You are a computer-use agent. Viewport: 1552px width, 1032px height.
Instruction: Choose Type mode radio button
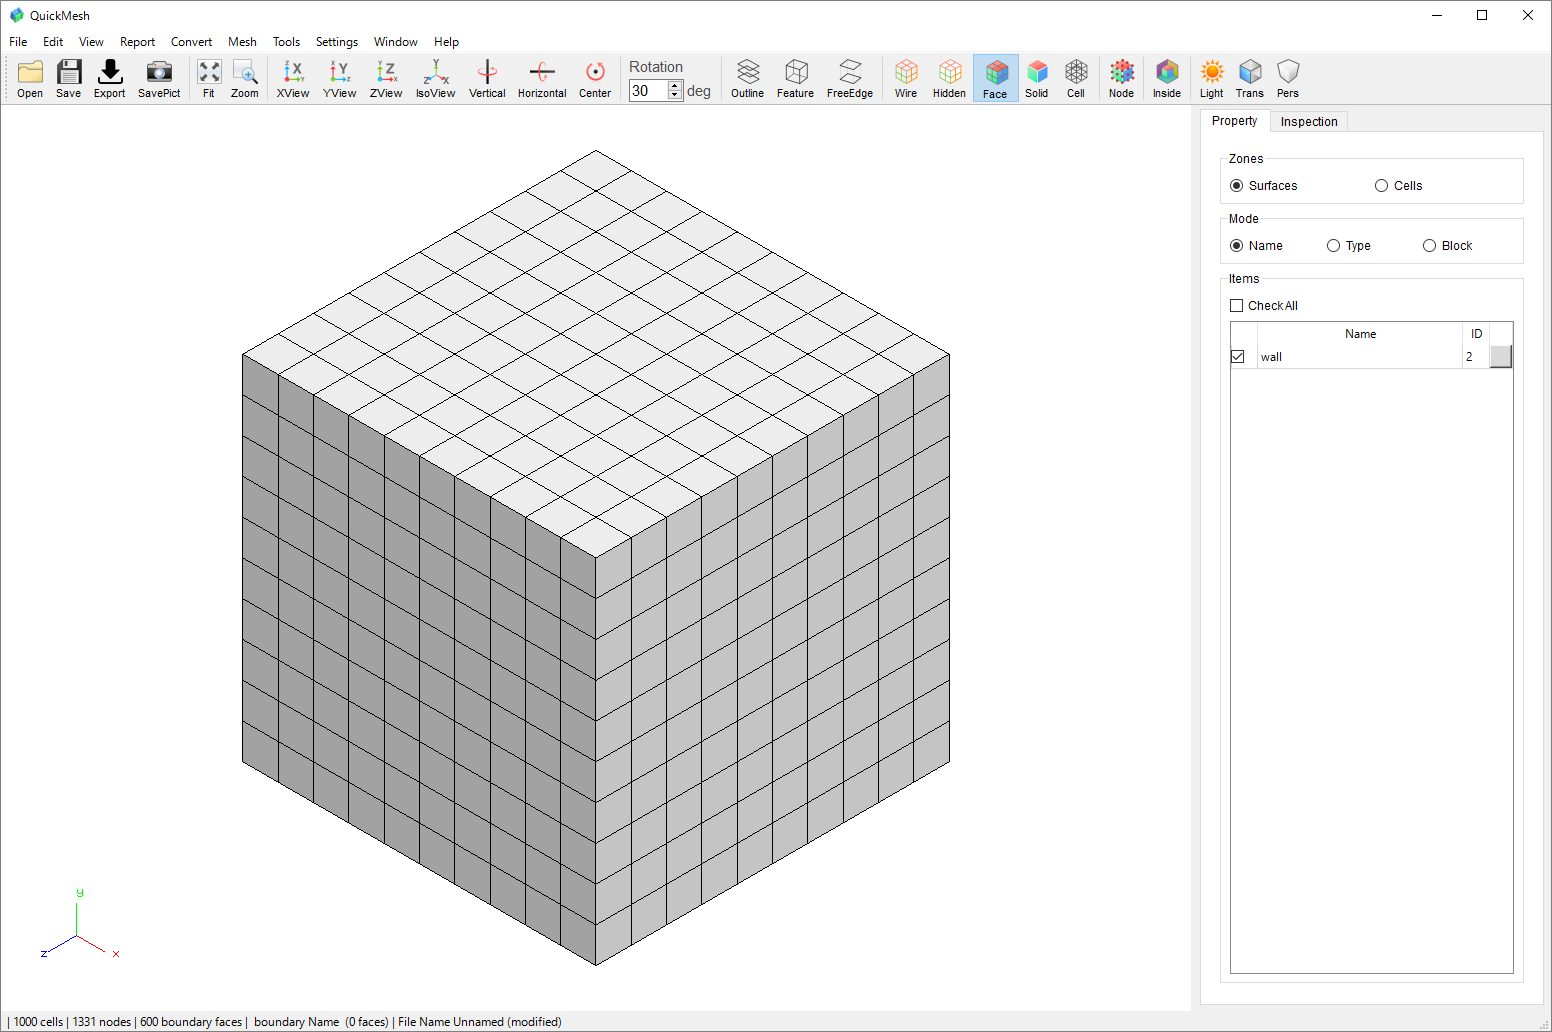tap(1334, 246)
